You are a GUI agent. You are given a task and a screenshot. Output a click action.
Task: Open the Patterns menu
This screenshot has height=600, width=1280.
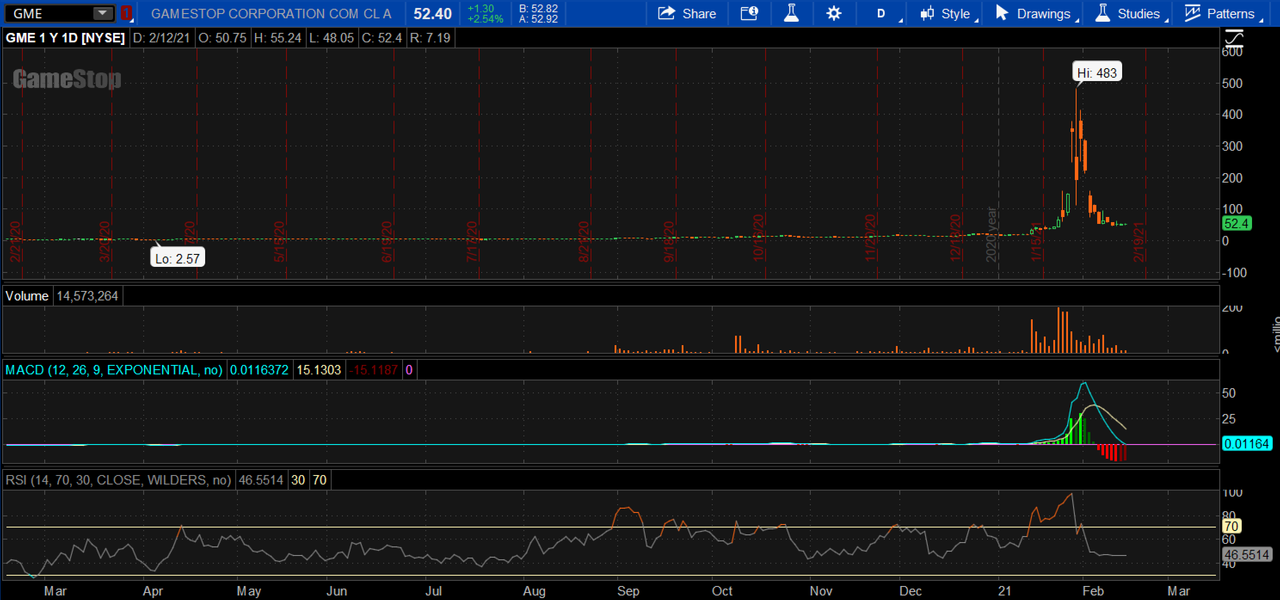pyautogui.click(x=1221, y=13)
